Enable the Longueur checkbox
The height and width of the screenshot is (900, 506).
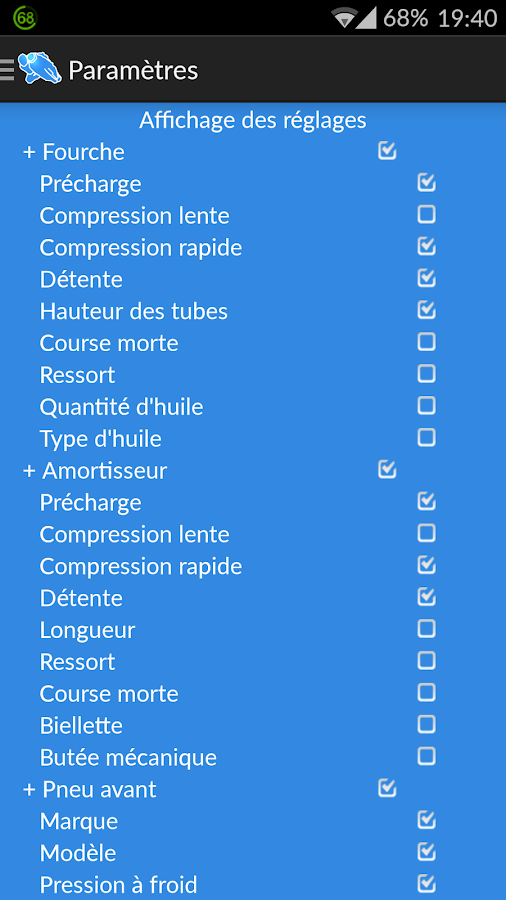(426, 629)
